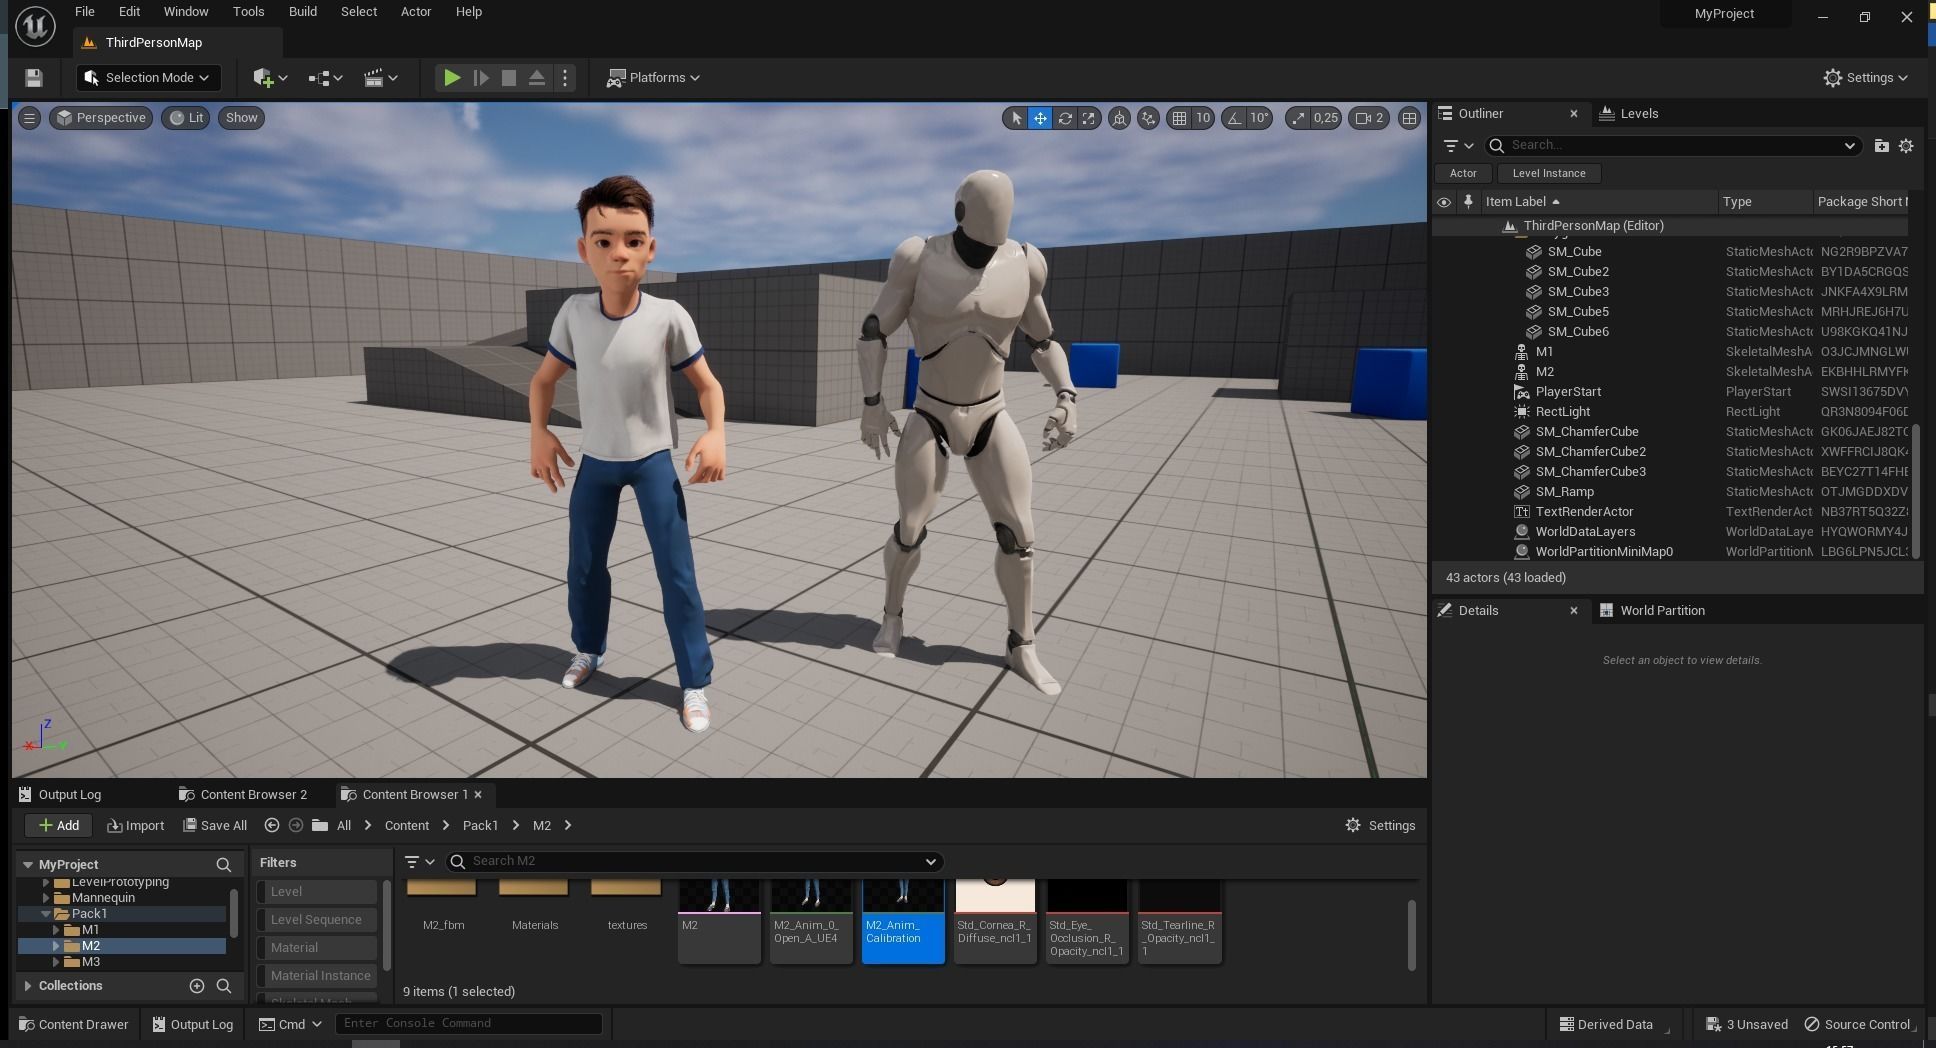This screenshot has height=1048, width=1936.
Task: Open the top-right Settings dropdown
Action: click(x=1865, y=78)
